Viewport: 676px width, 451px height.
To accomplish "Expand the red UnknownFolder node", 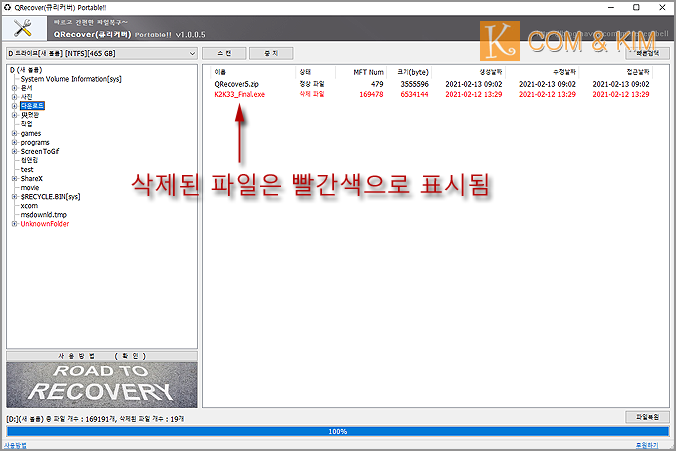I will [x=15, y=224].
